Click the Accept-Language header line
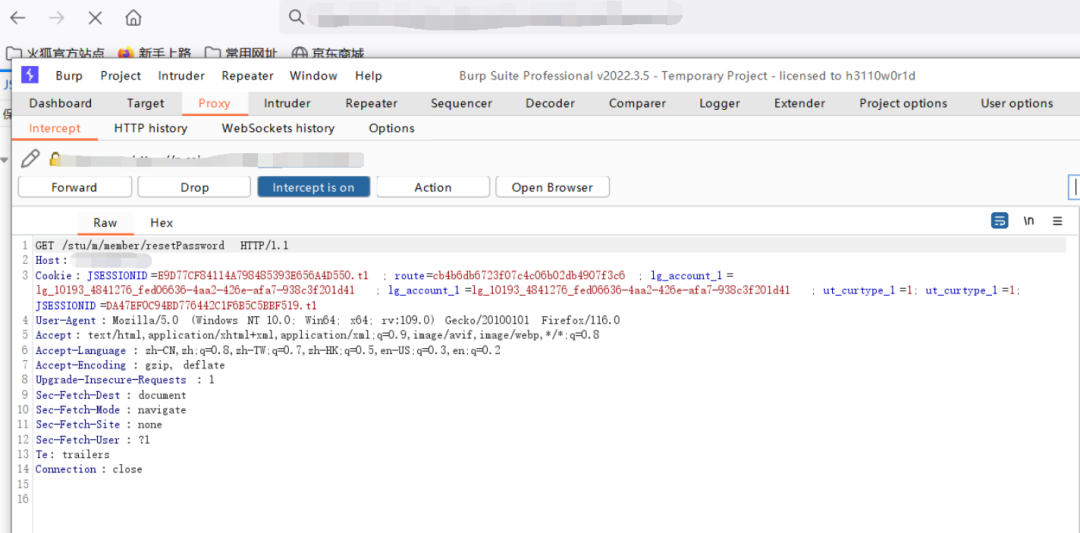Image resolution: width=1080 pixels, height=533 pixels. pos(268,351)
